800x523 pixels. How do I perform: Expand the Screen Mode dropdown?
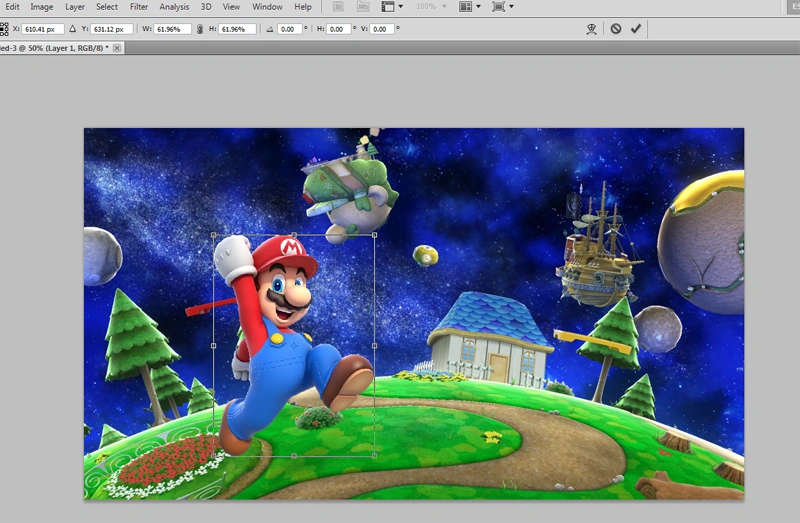(502, 7)
